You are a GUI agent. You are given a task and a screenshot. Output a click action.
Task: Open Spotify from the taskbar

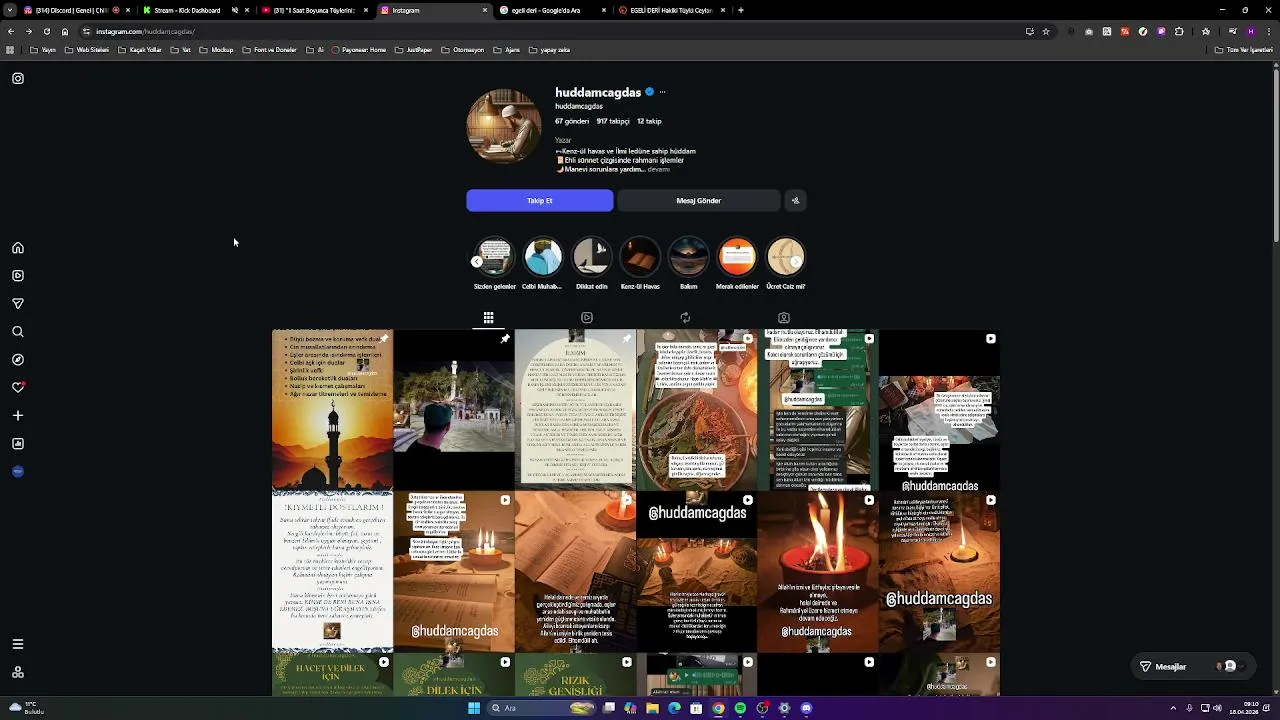click(740, 708)
